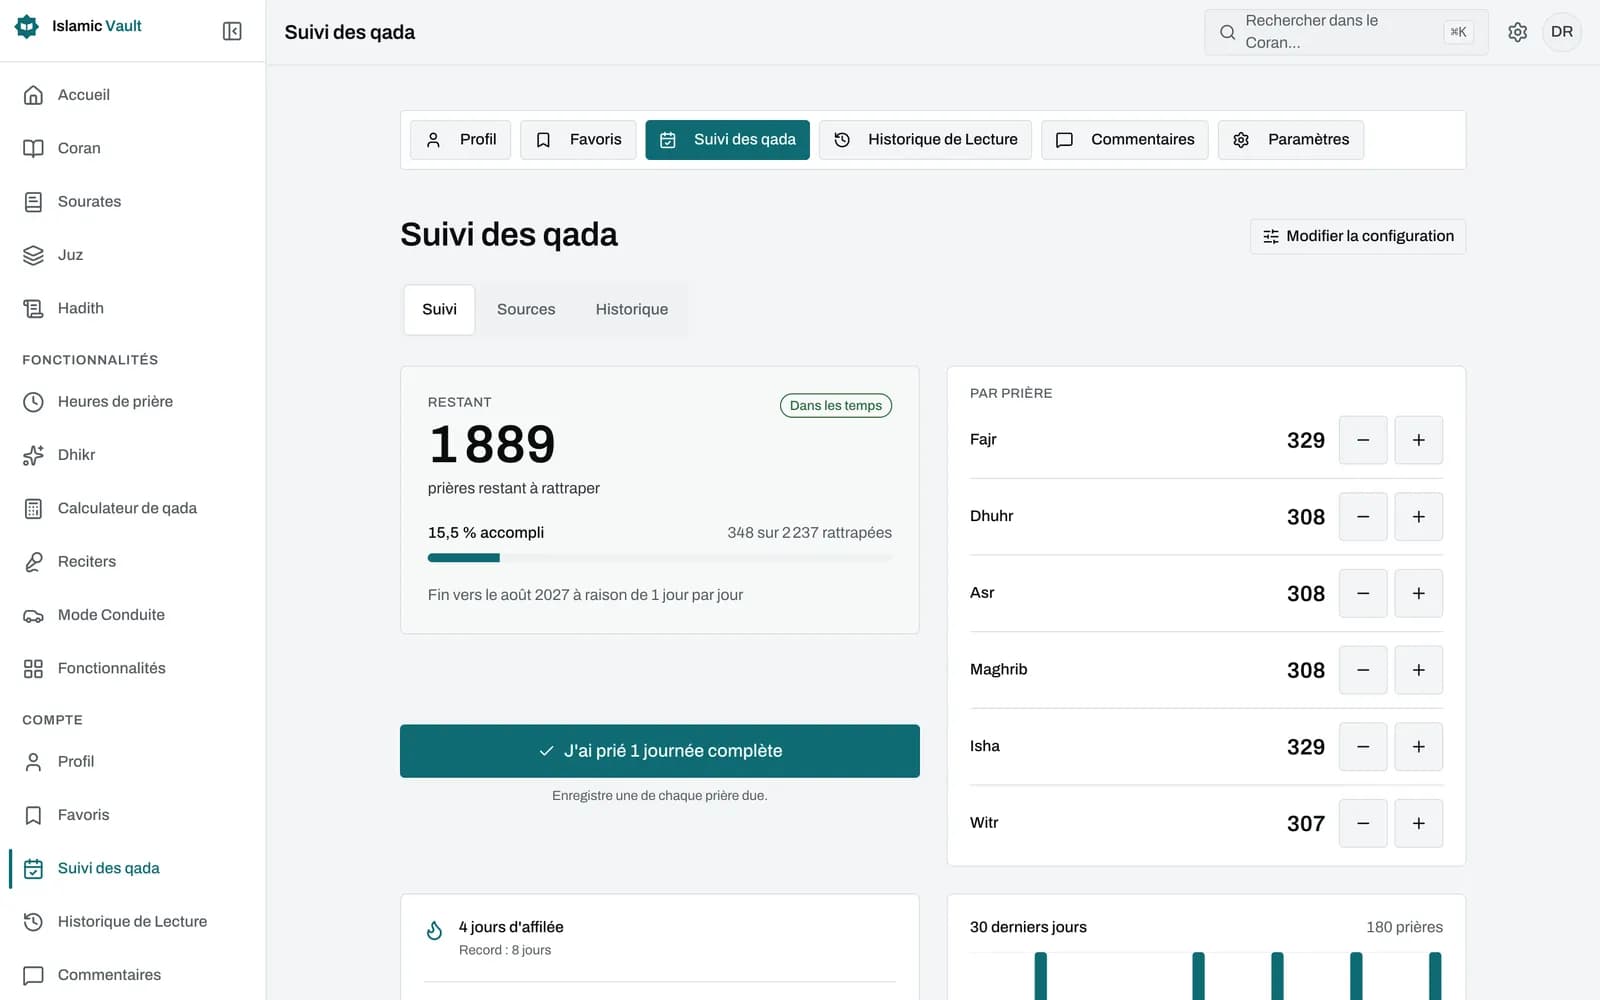This screenshot has width=1600, height=1000.
Task: Collapse the sidebar with the panel icon
Action: click(232, 31)
